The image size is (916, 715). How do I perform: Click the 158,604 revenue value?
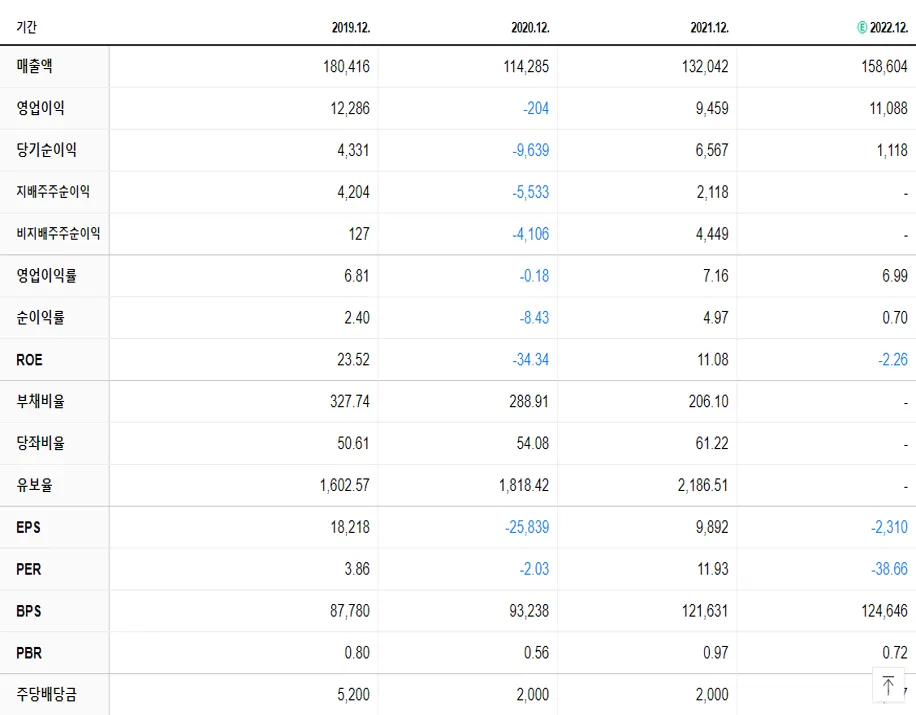pos(884,67)
